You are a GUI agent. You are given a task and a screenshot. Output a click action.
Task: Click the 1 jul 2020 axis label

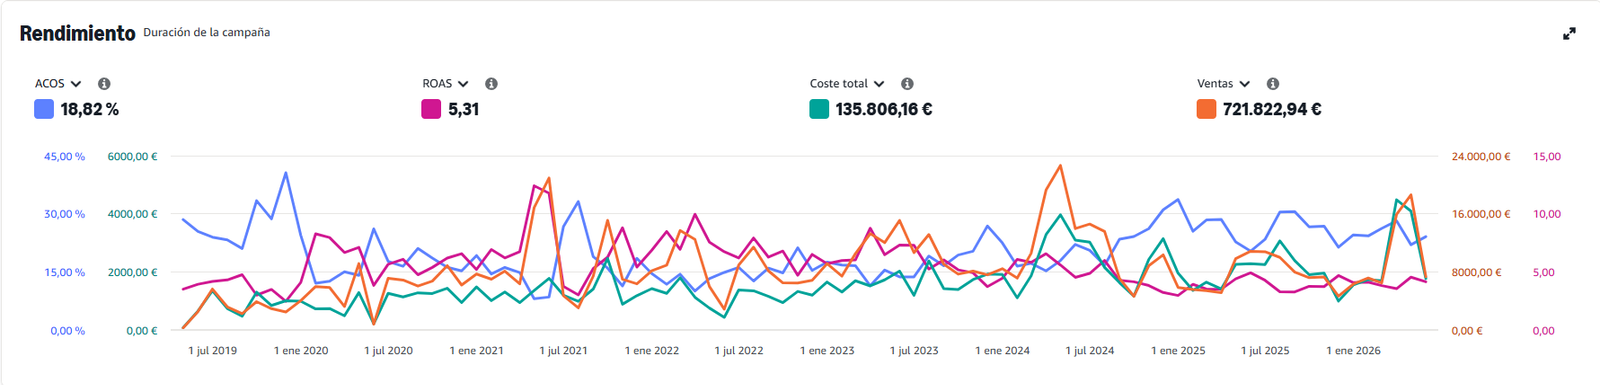coord(389,351)
